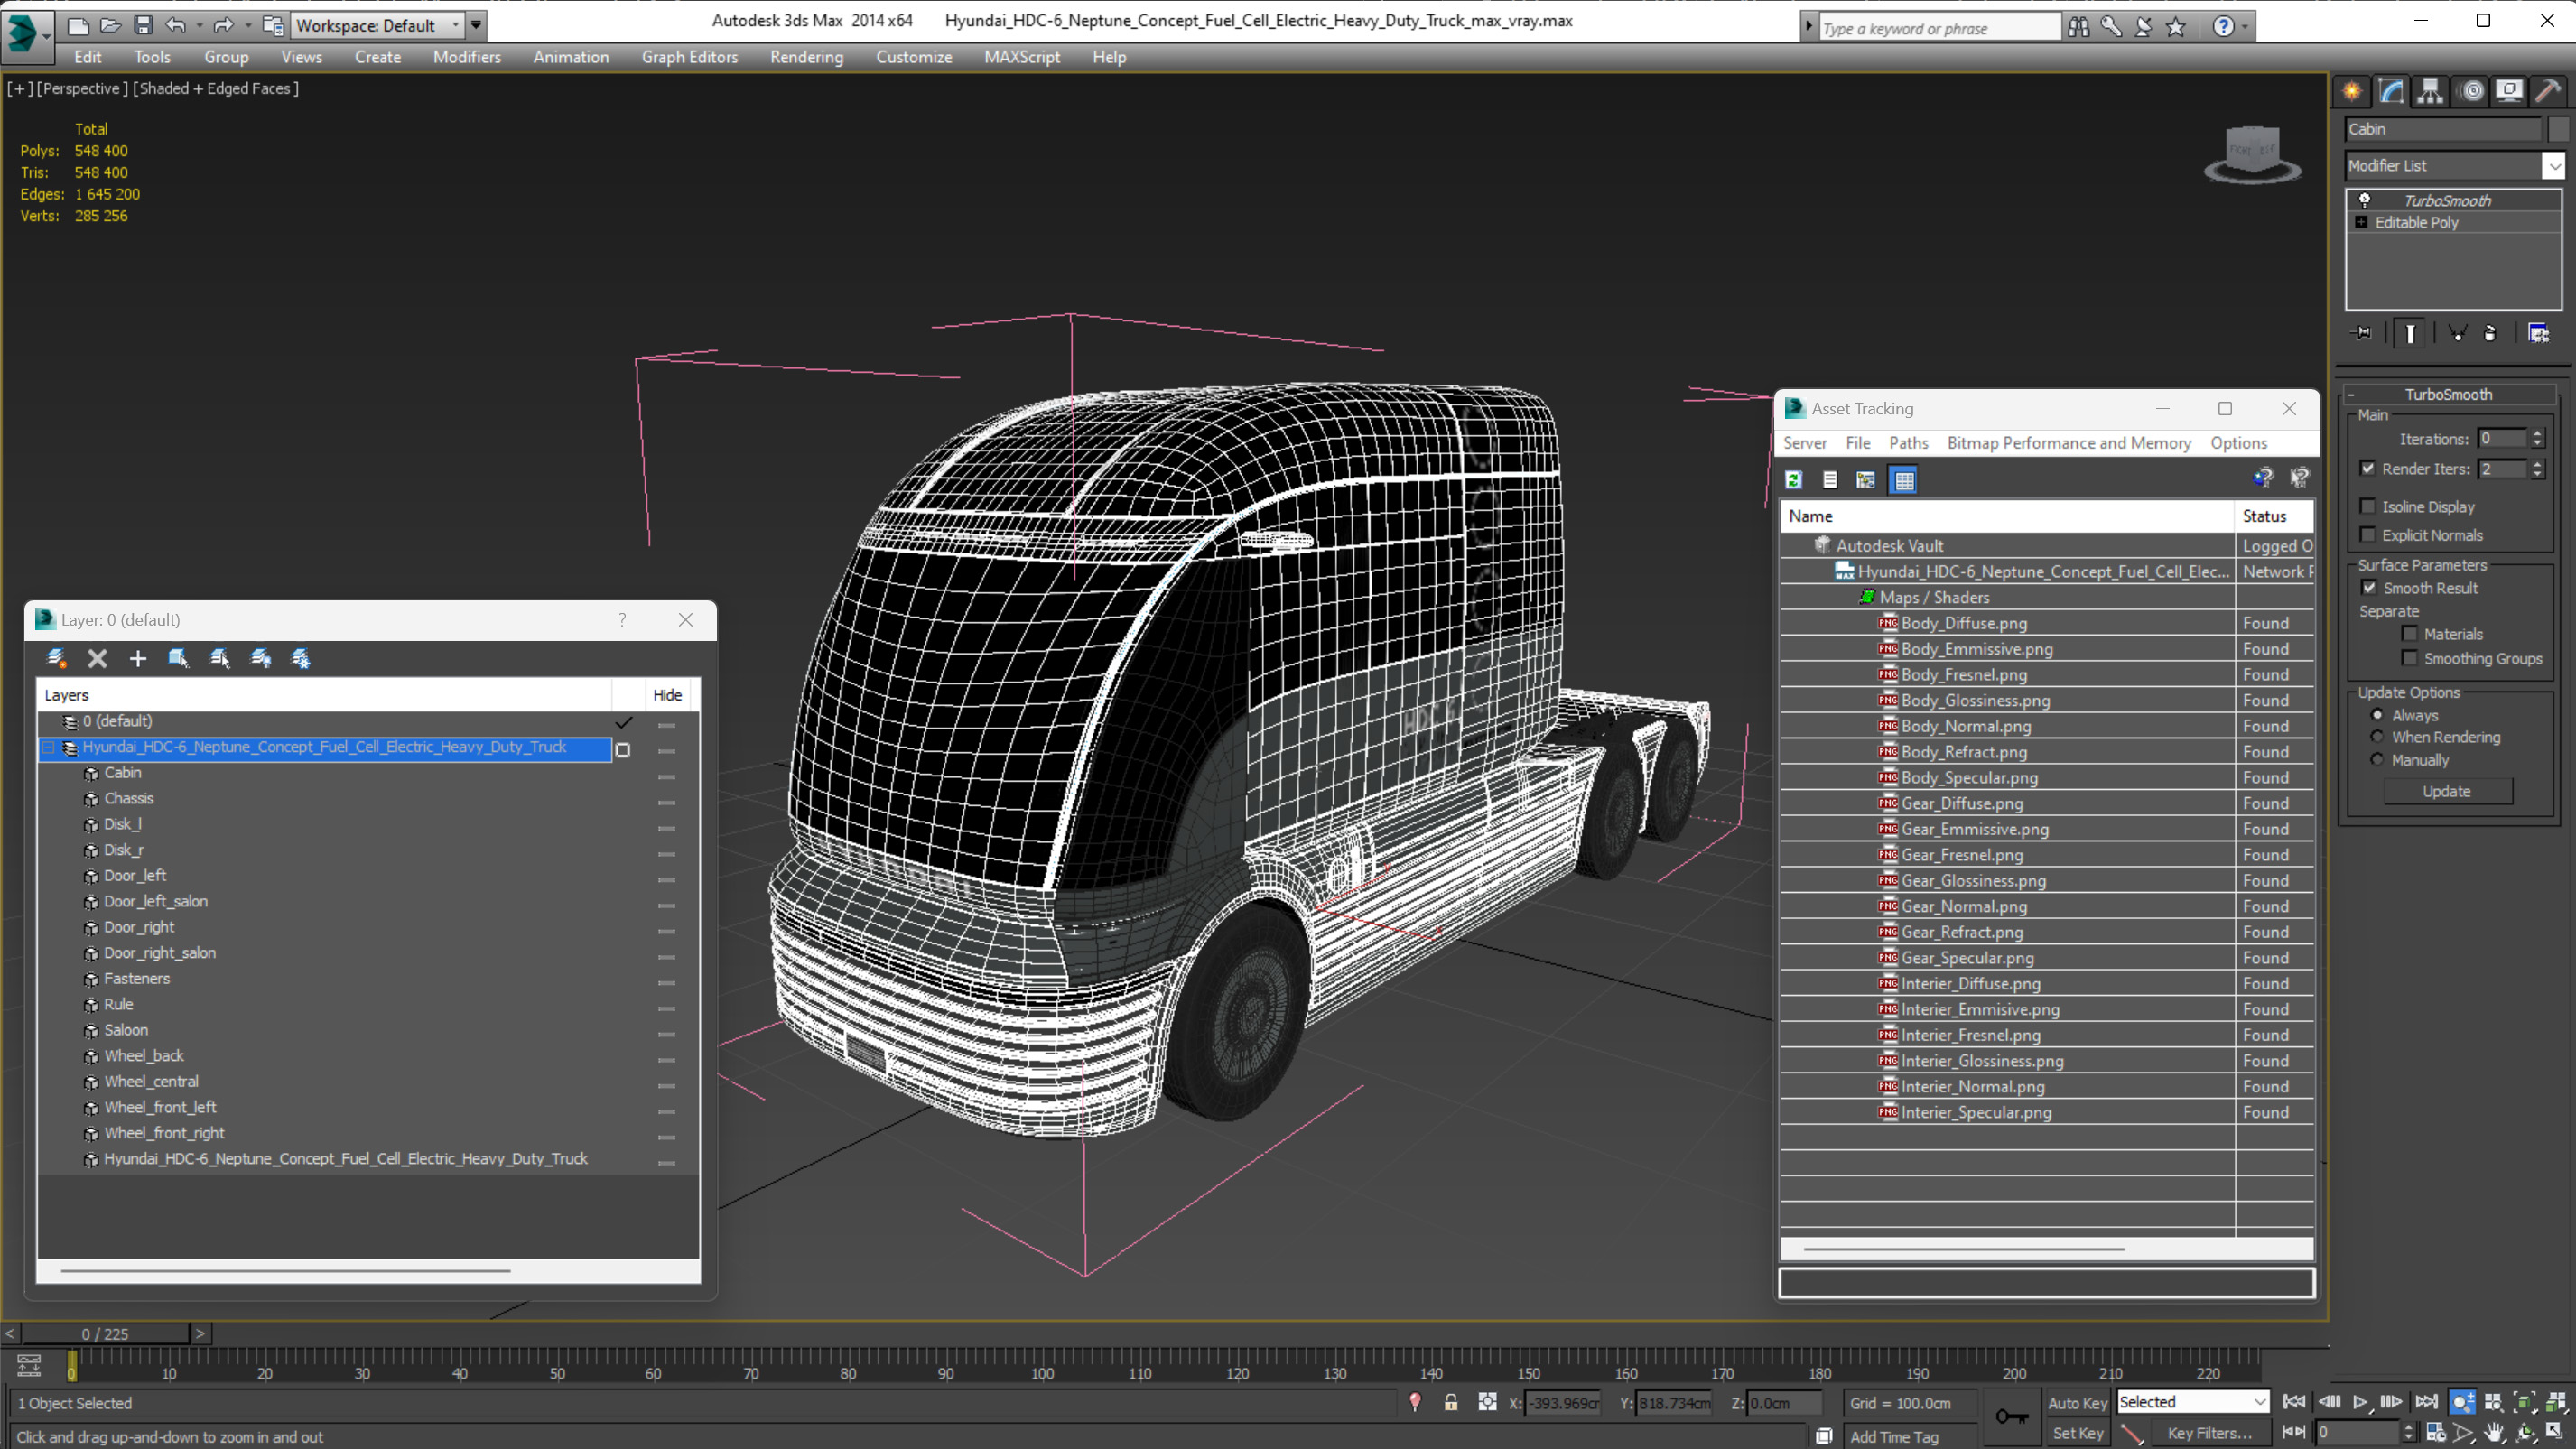This screenshot has width=2576, height=1449.
Task: Click Remove modifier from the stack icon
Action: tap(2490, 333)
